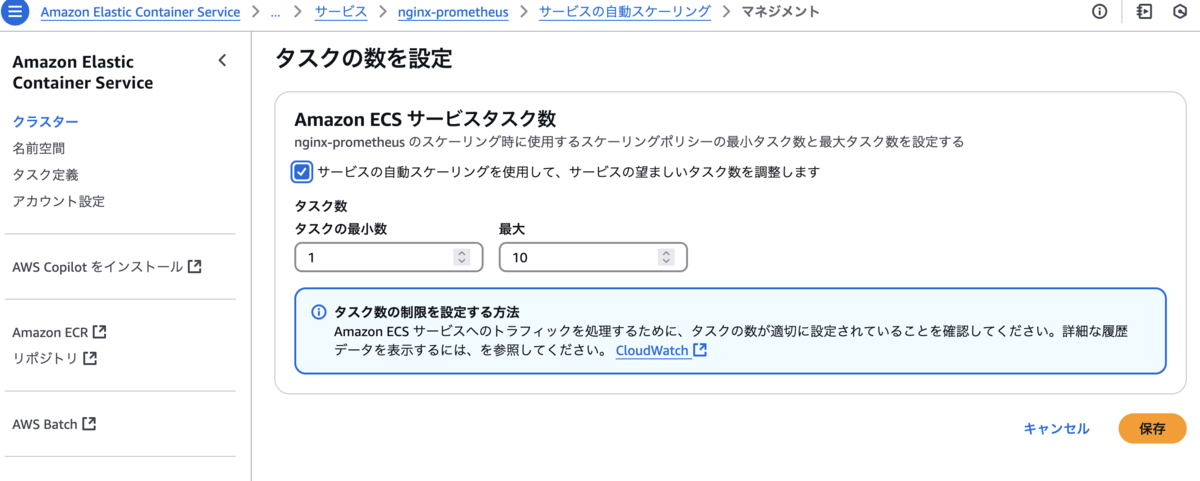Open サービスの自動スケーリング breadcrumb link
Screen dimensions: 1200x481
click(625, 12)
